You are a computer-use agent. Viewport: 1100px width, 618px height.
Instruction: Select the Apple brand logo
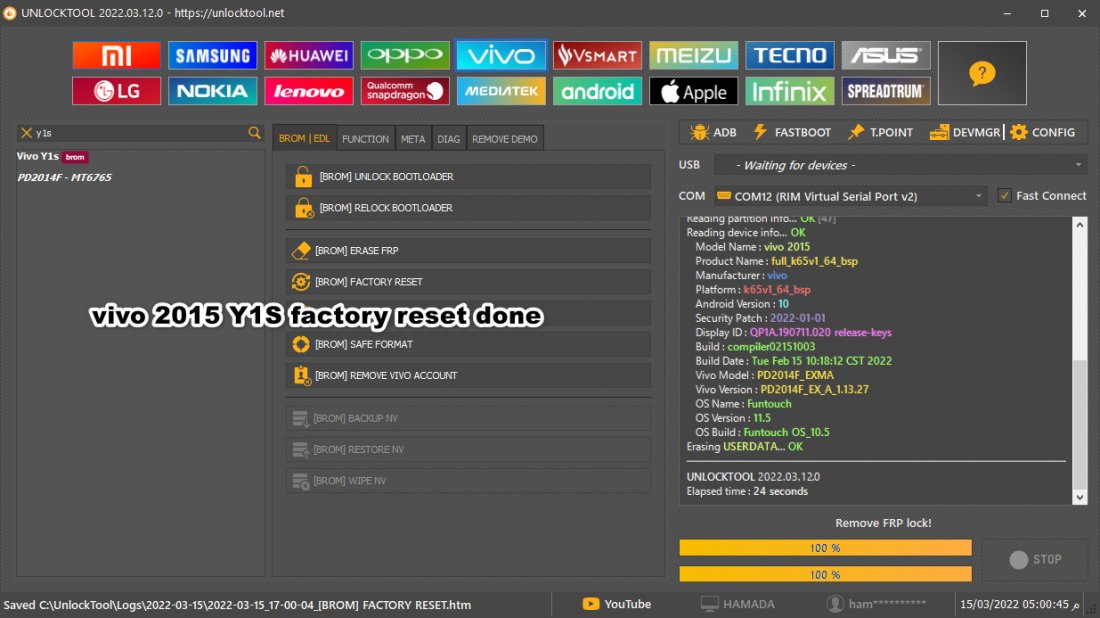point(693,91)
